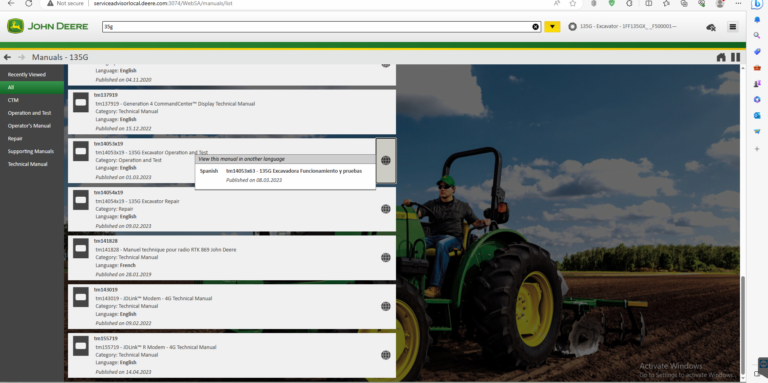This screenshot has height=383, width=768.
Task: Click language globe for tm143019
Action: (x=386, y=306)
